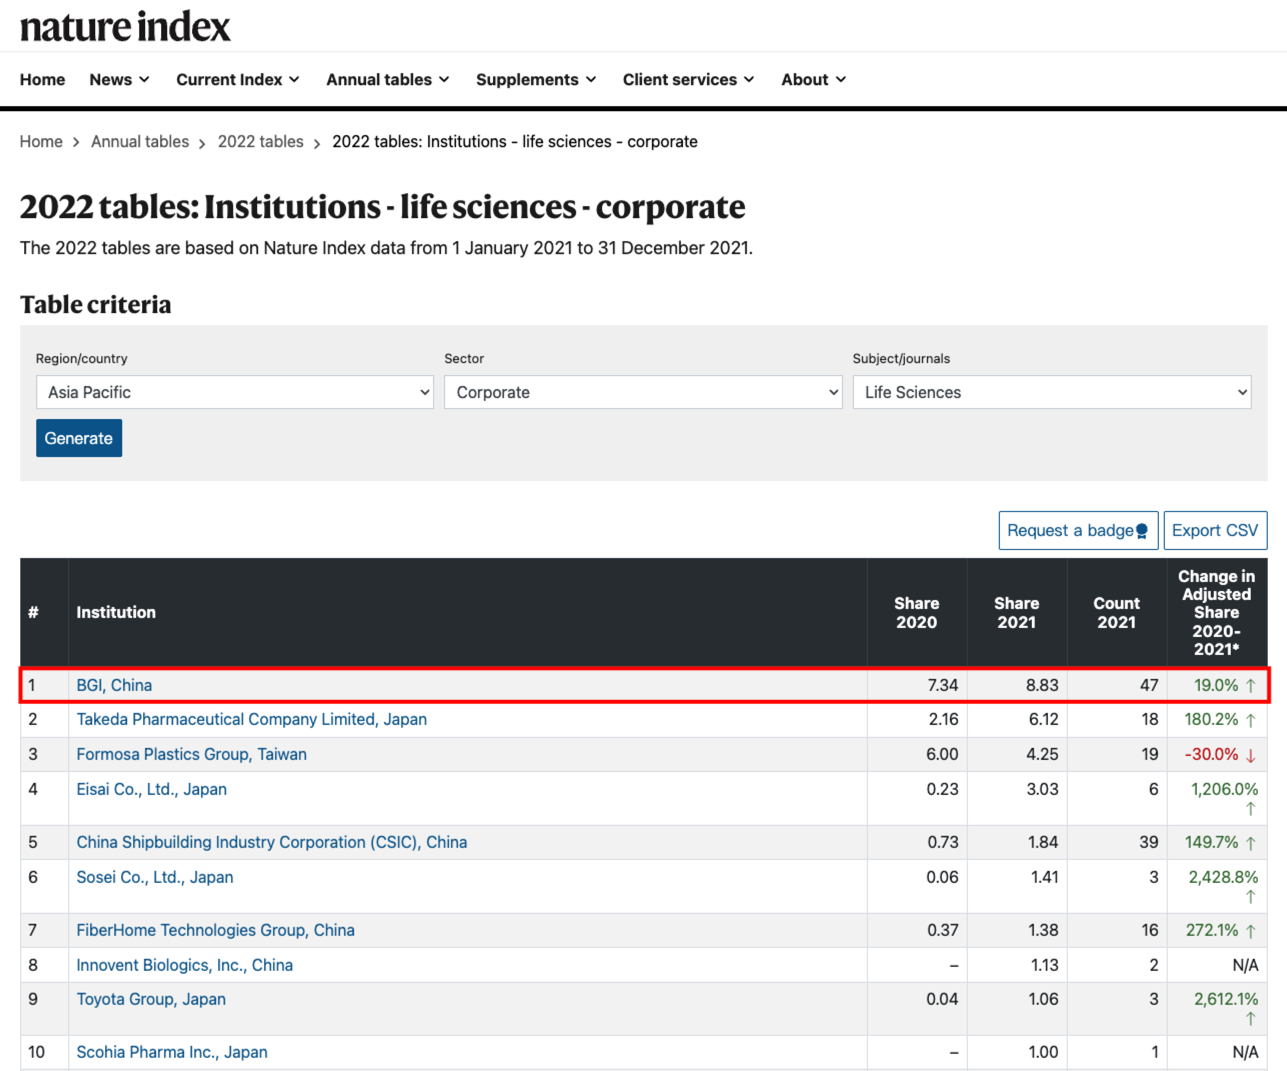Click the Export CSV button
This screenshot has width=1287, height=1071.
pyautogui.click(x=1215, y=531)
